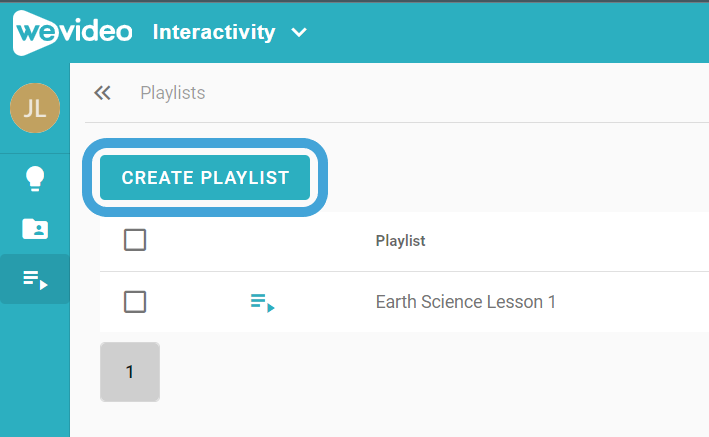This screenshot has width=709, height=437.
Task: Check the Earth Science Lesson 1 checkbox
Action: click(135, 302)
